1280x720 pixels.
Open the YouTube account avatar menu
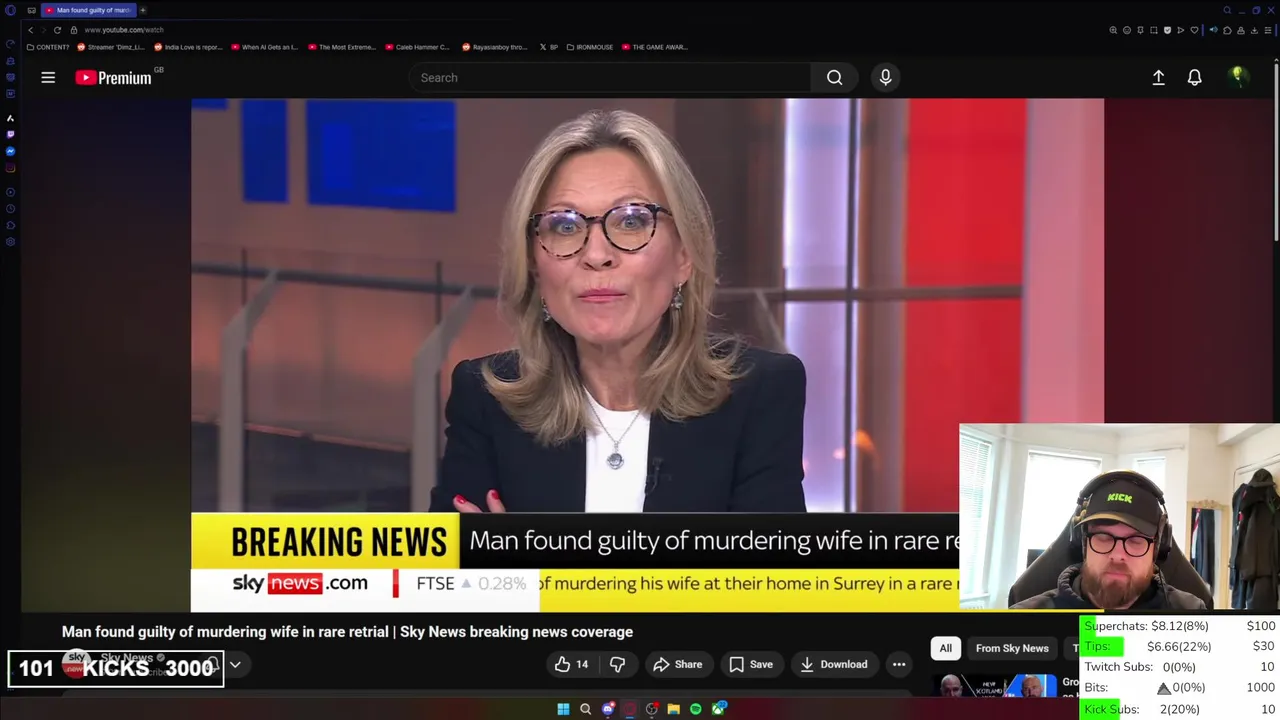(1237, 77)
